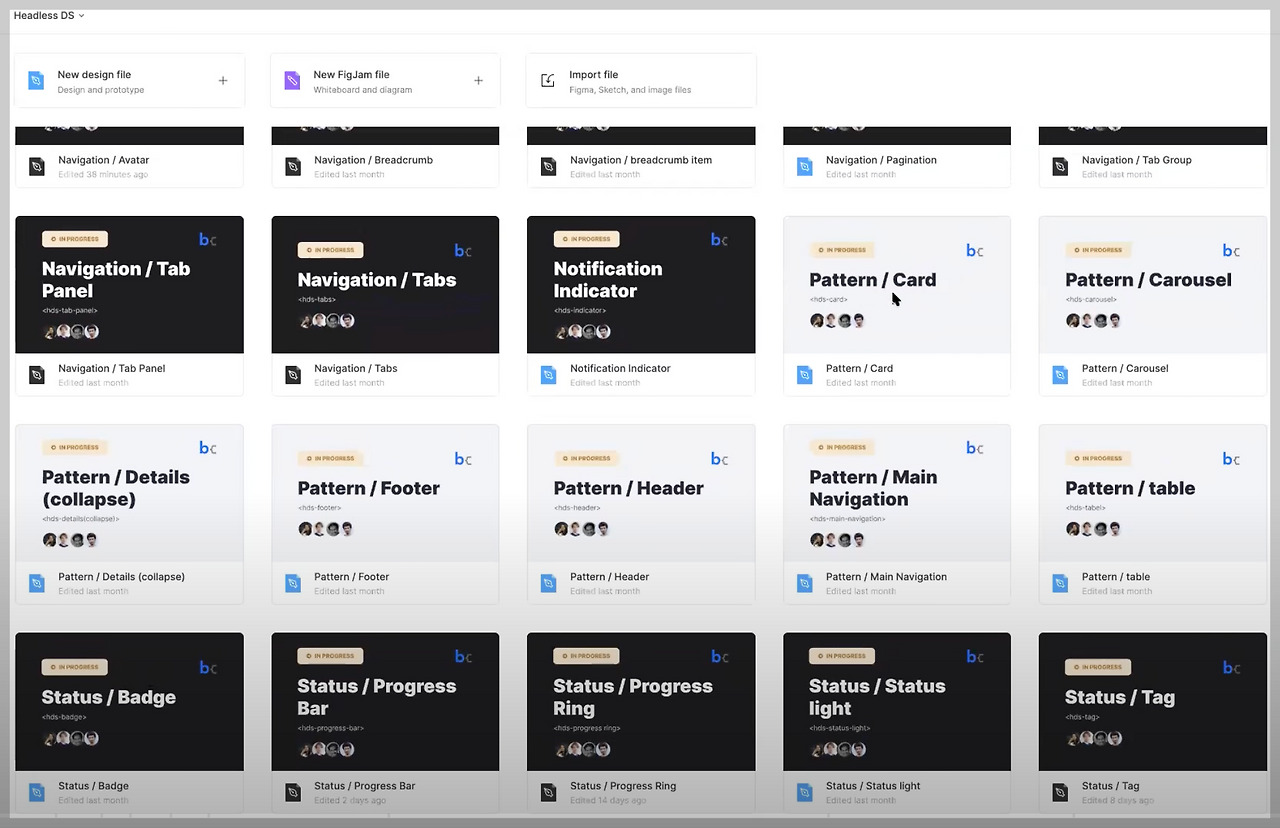Click the New design file icon
Viewport: 1280px width, 828px height.
click(x=36, y=80)
